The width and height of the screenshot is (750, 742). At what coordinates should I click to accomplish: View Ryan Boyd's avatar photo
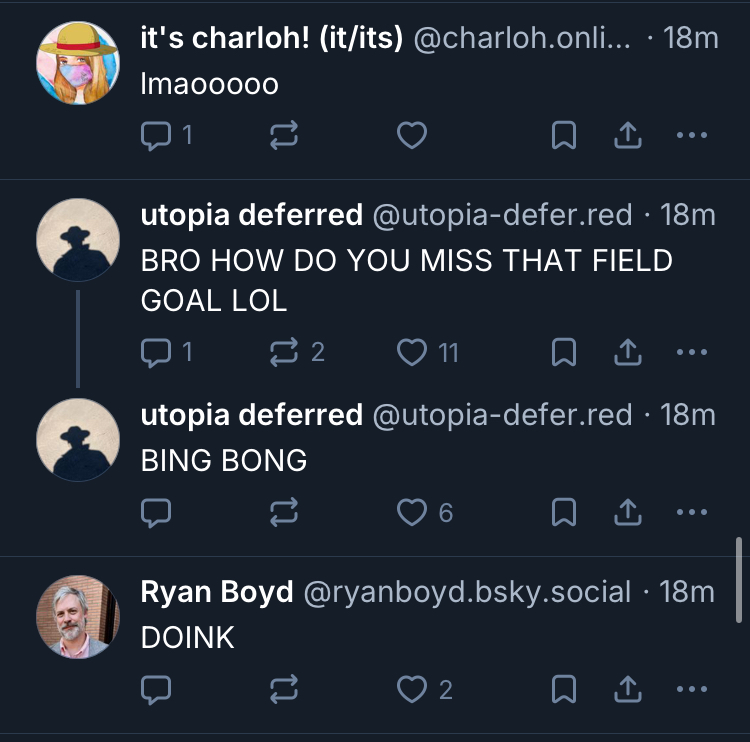coord(78,616)
